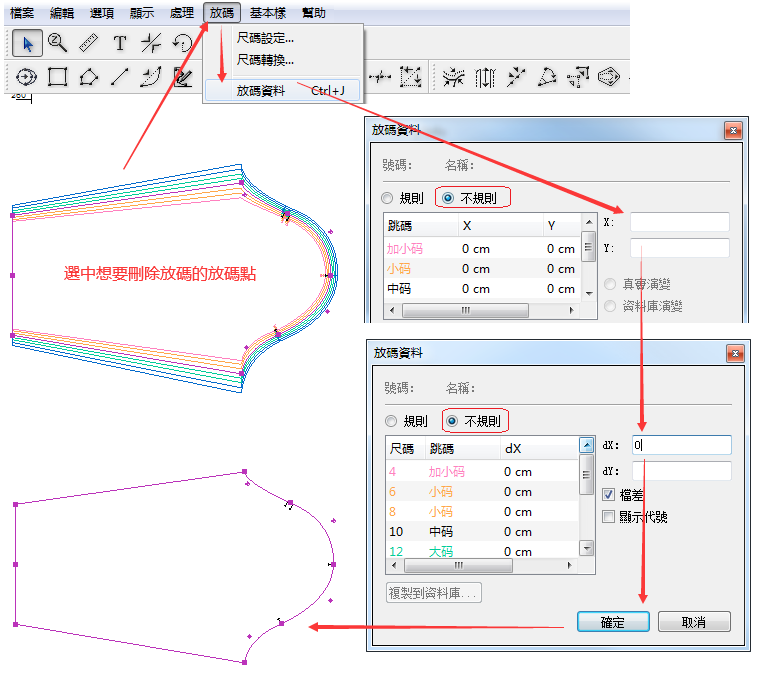
Task: Pick the ruler measure tool
Action: click(x=88, y=42)
